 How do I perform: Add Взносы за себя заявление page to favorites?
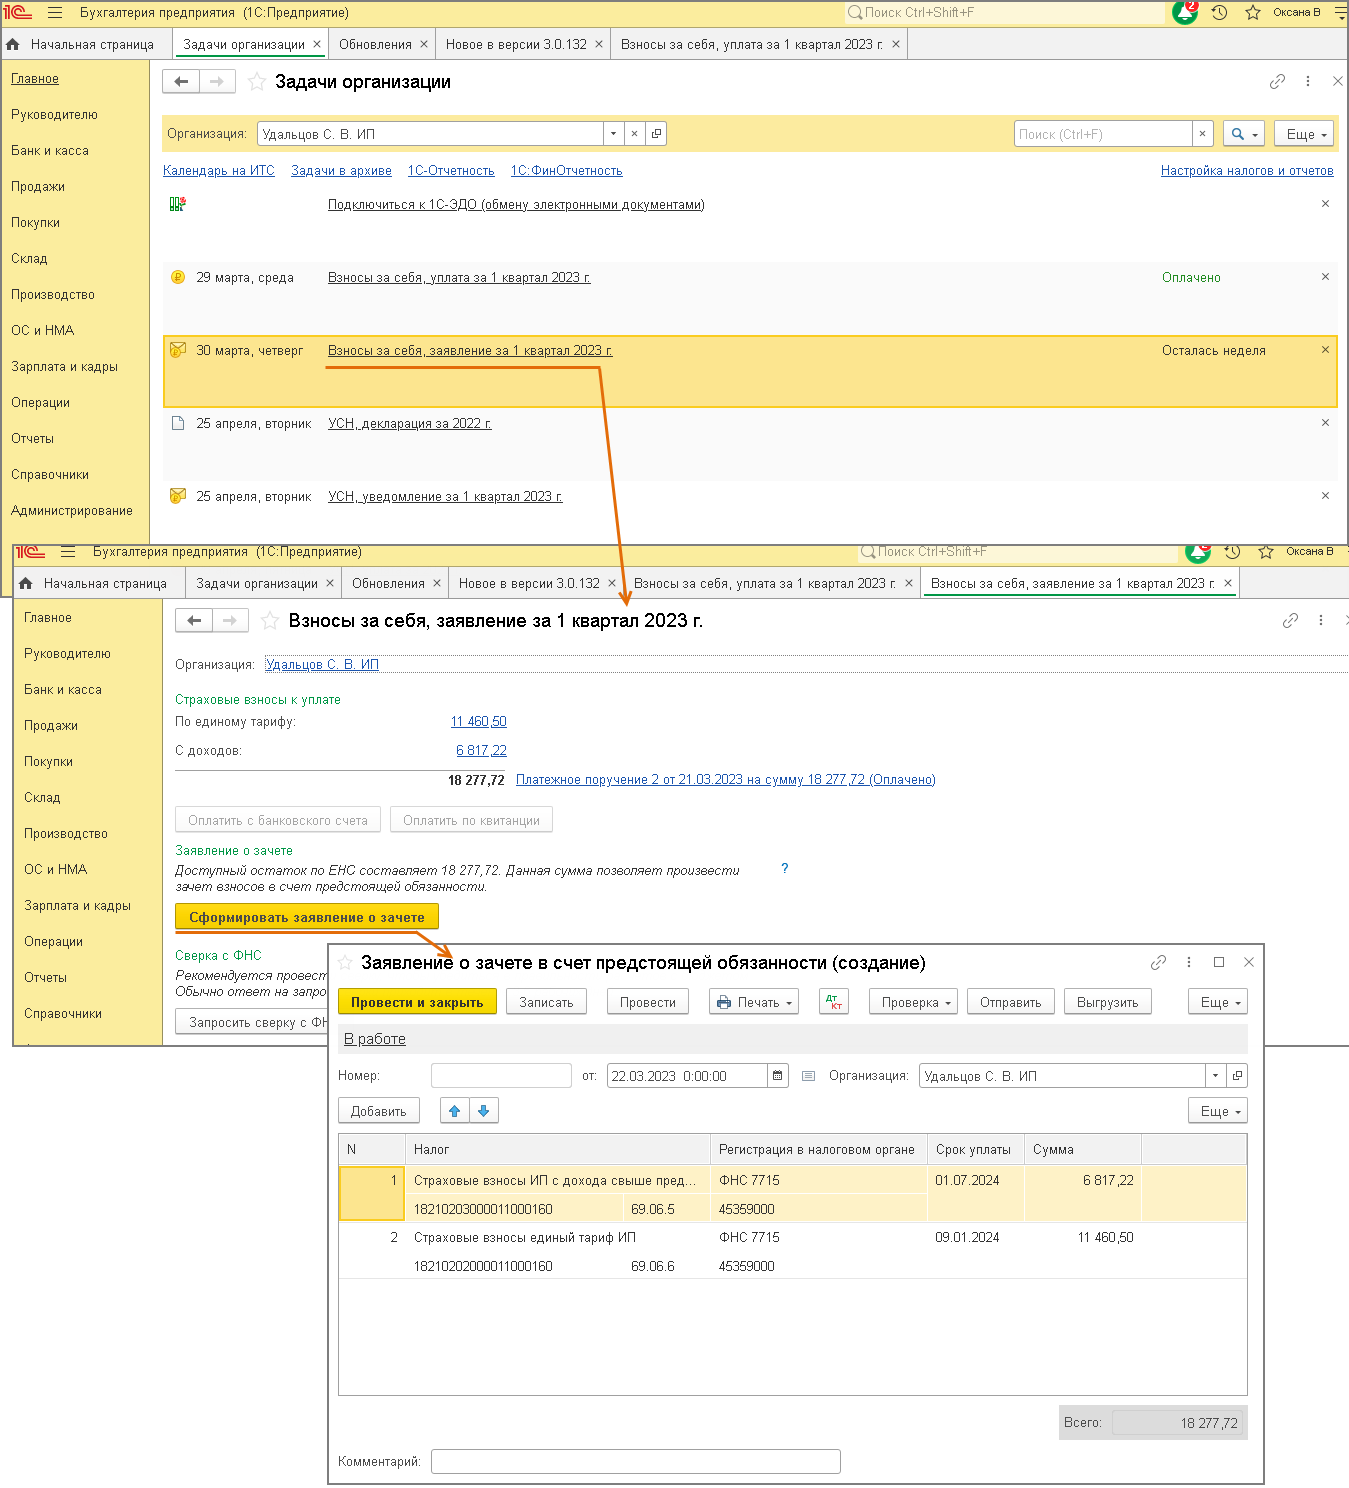(x=270, y=621)
